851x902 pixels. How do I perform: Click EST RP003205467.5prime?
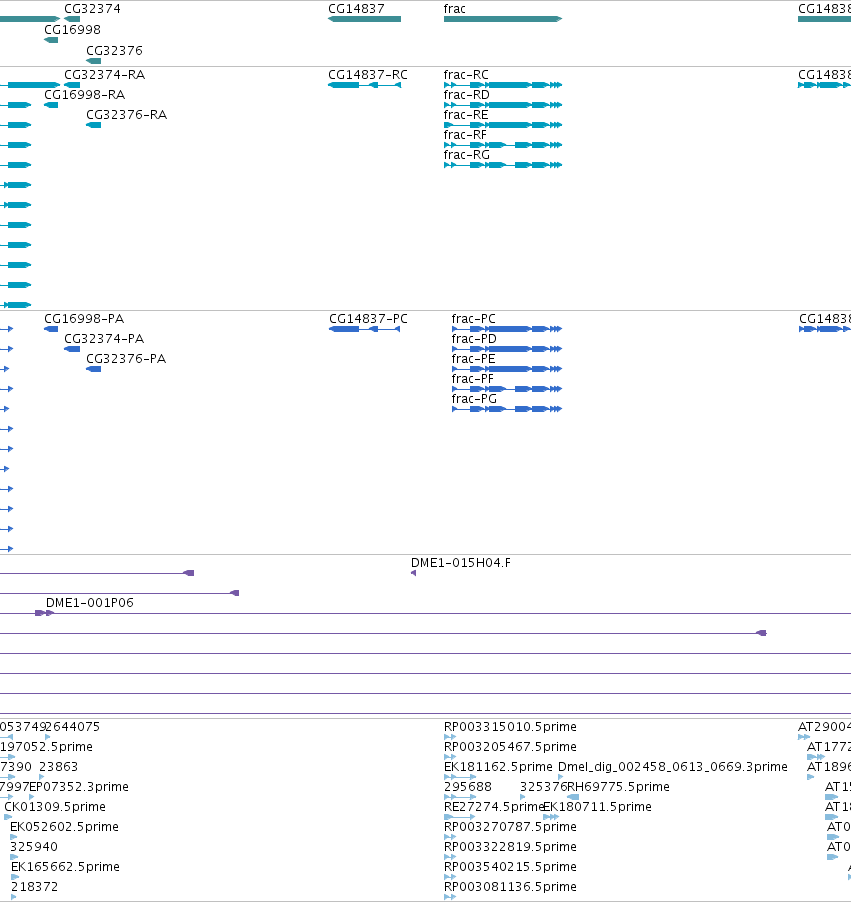click(450, 757)
